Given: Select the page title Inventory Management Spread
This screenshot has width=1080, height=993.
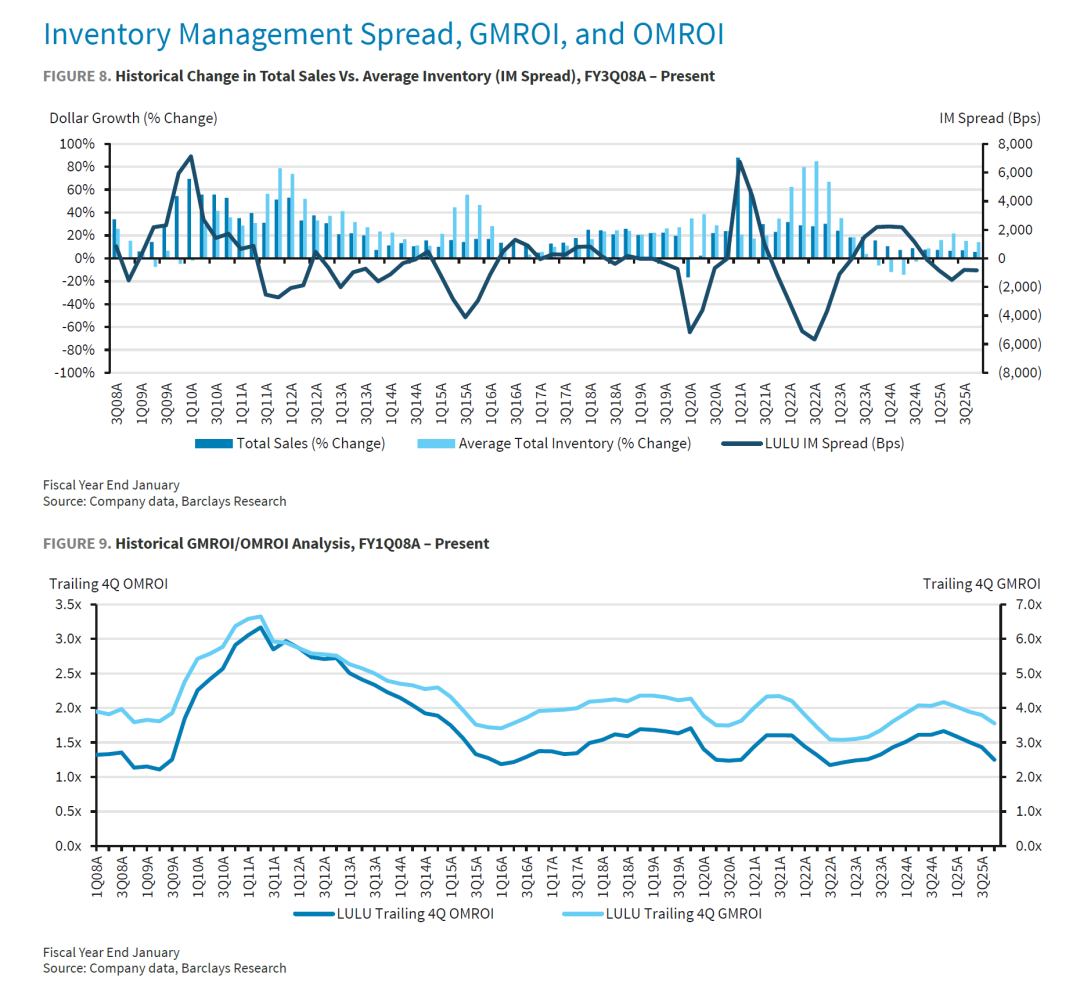Looking at the screenshot, I should coord(383,34).
